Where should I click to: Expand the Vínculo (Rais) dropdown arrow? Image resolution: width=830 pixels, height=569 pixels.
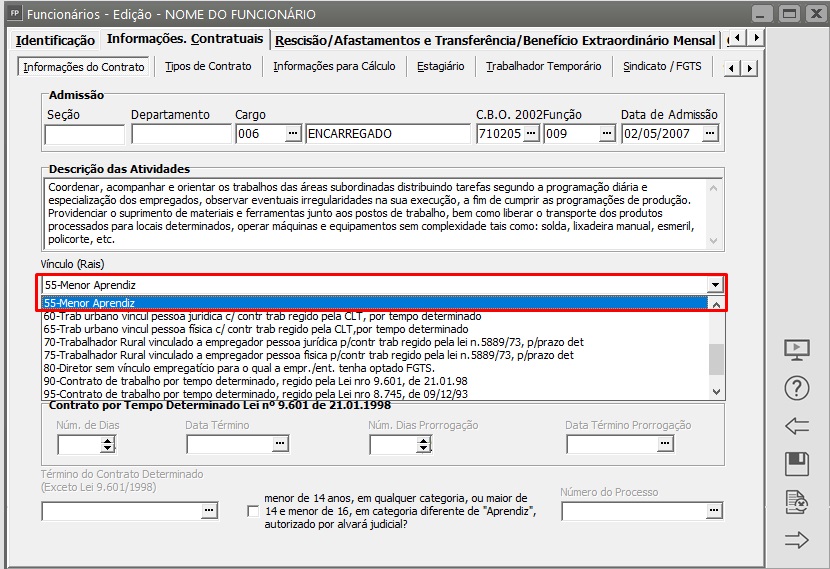point(714,285)
